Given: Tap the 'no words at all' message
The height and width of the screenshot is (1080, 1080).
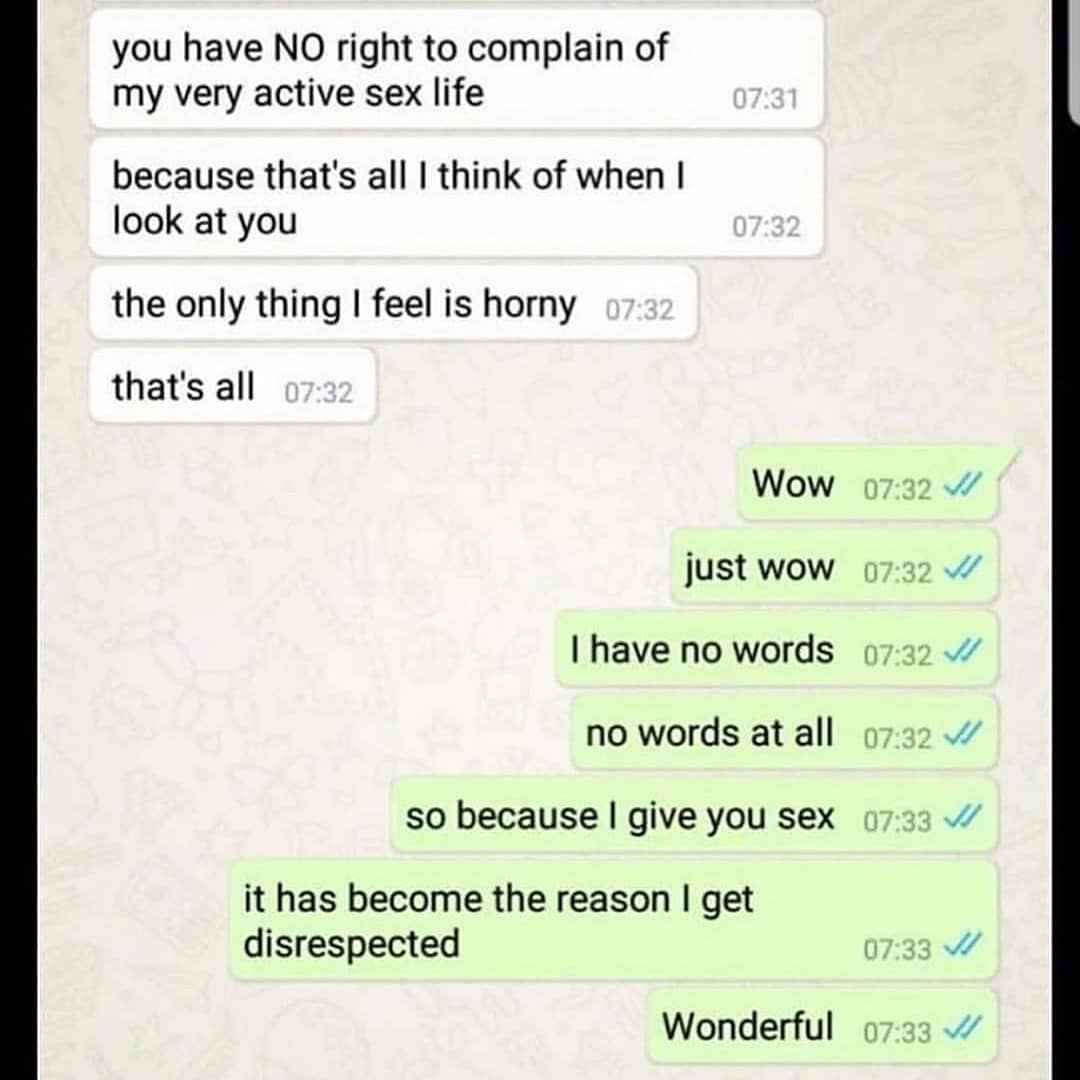Looking at the screenshot, I should pos(785,732).
